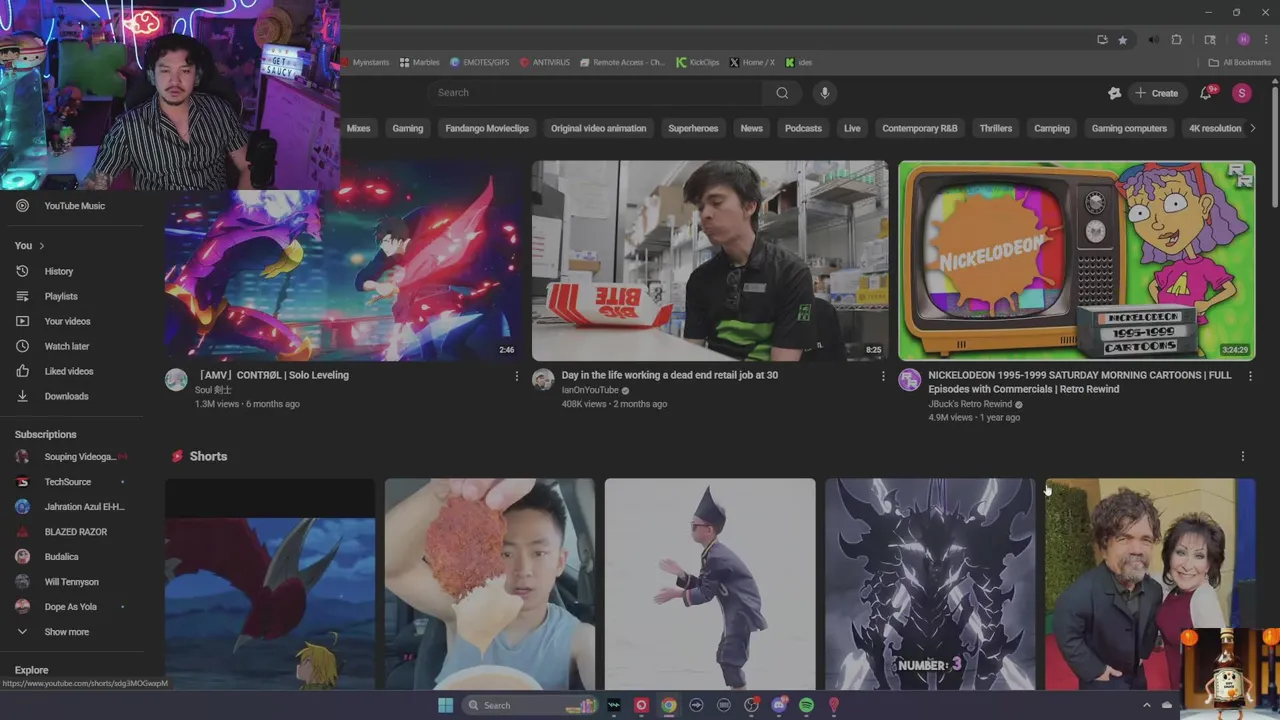Open the Soul channel avatar under the AMV video
The height and width of the screenshot is (720, 1280).
[176, 380]
